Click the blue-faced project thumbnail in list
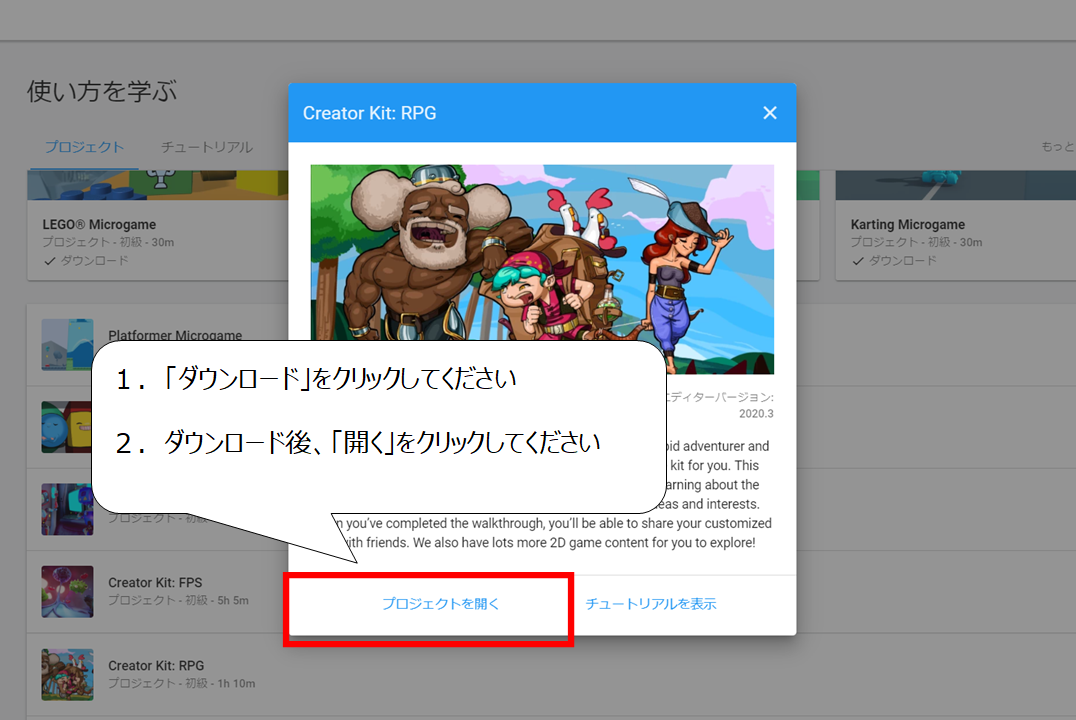This screenshot has width=1076, height=720. coord(66,427)
